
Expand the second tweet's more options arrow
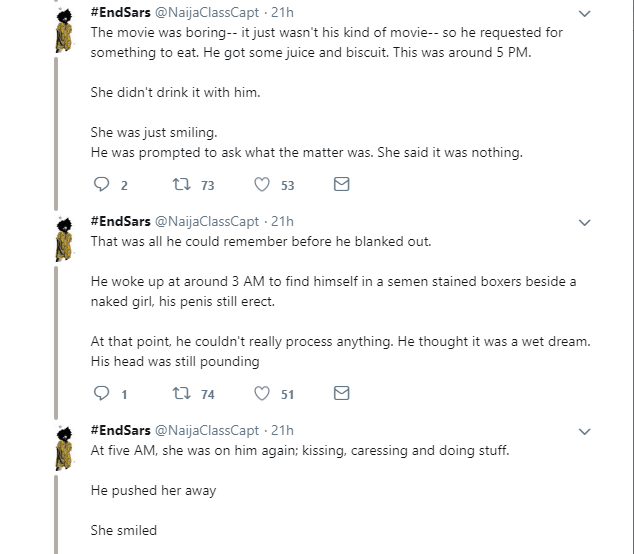pyautogui.click(x=587, y=223)
